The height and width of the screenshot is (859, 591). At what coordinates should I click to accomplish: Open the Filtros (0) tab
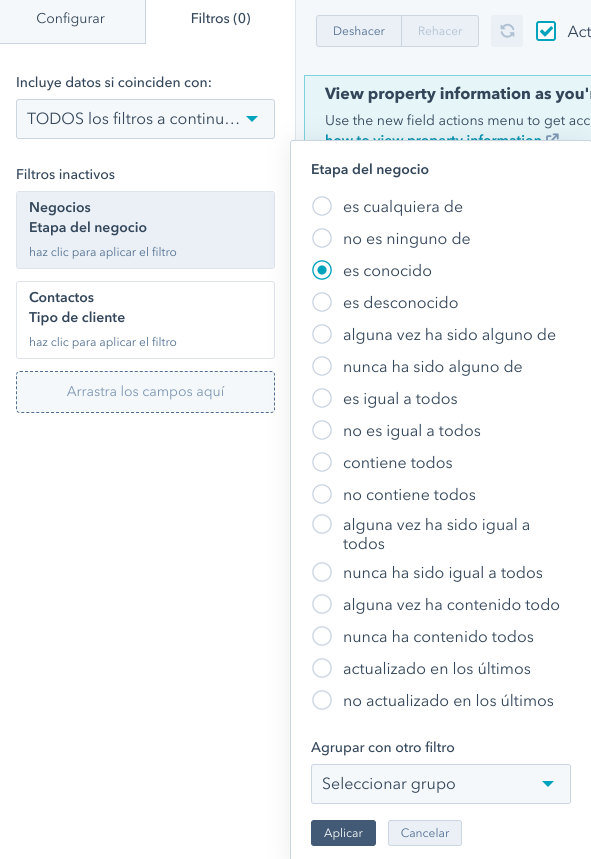[220, 18]
